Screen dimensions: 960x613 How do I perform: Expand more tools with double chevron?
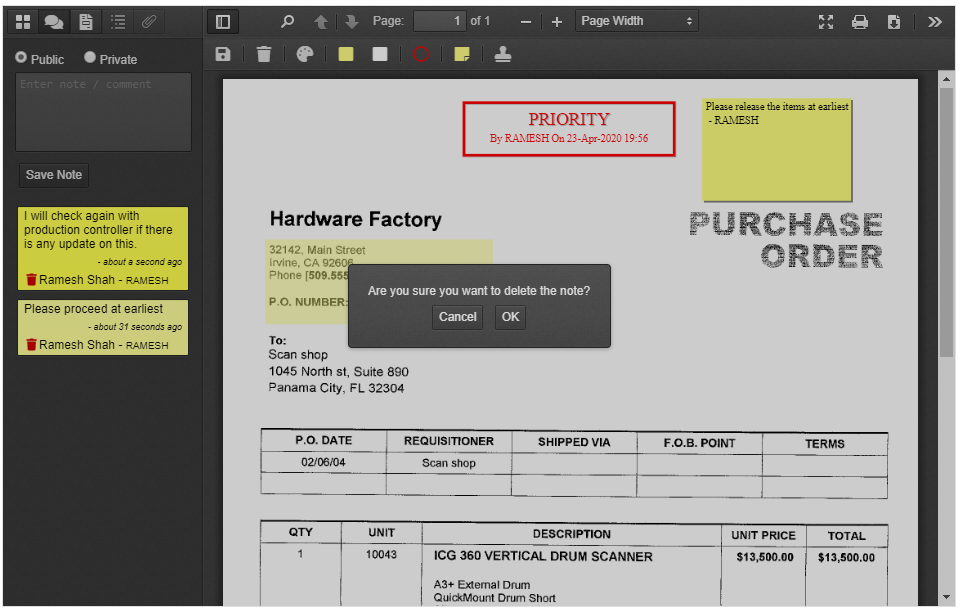[x=935, y=21]
